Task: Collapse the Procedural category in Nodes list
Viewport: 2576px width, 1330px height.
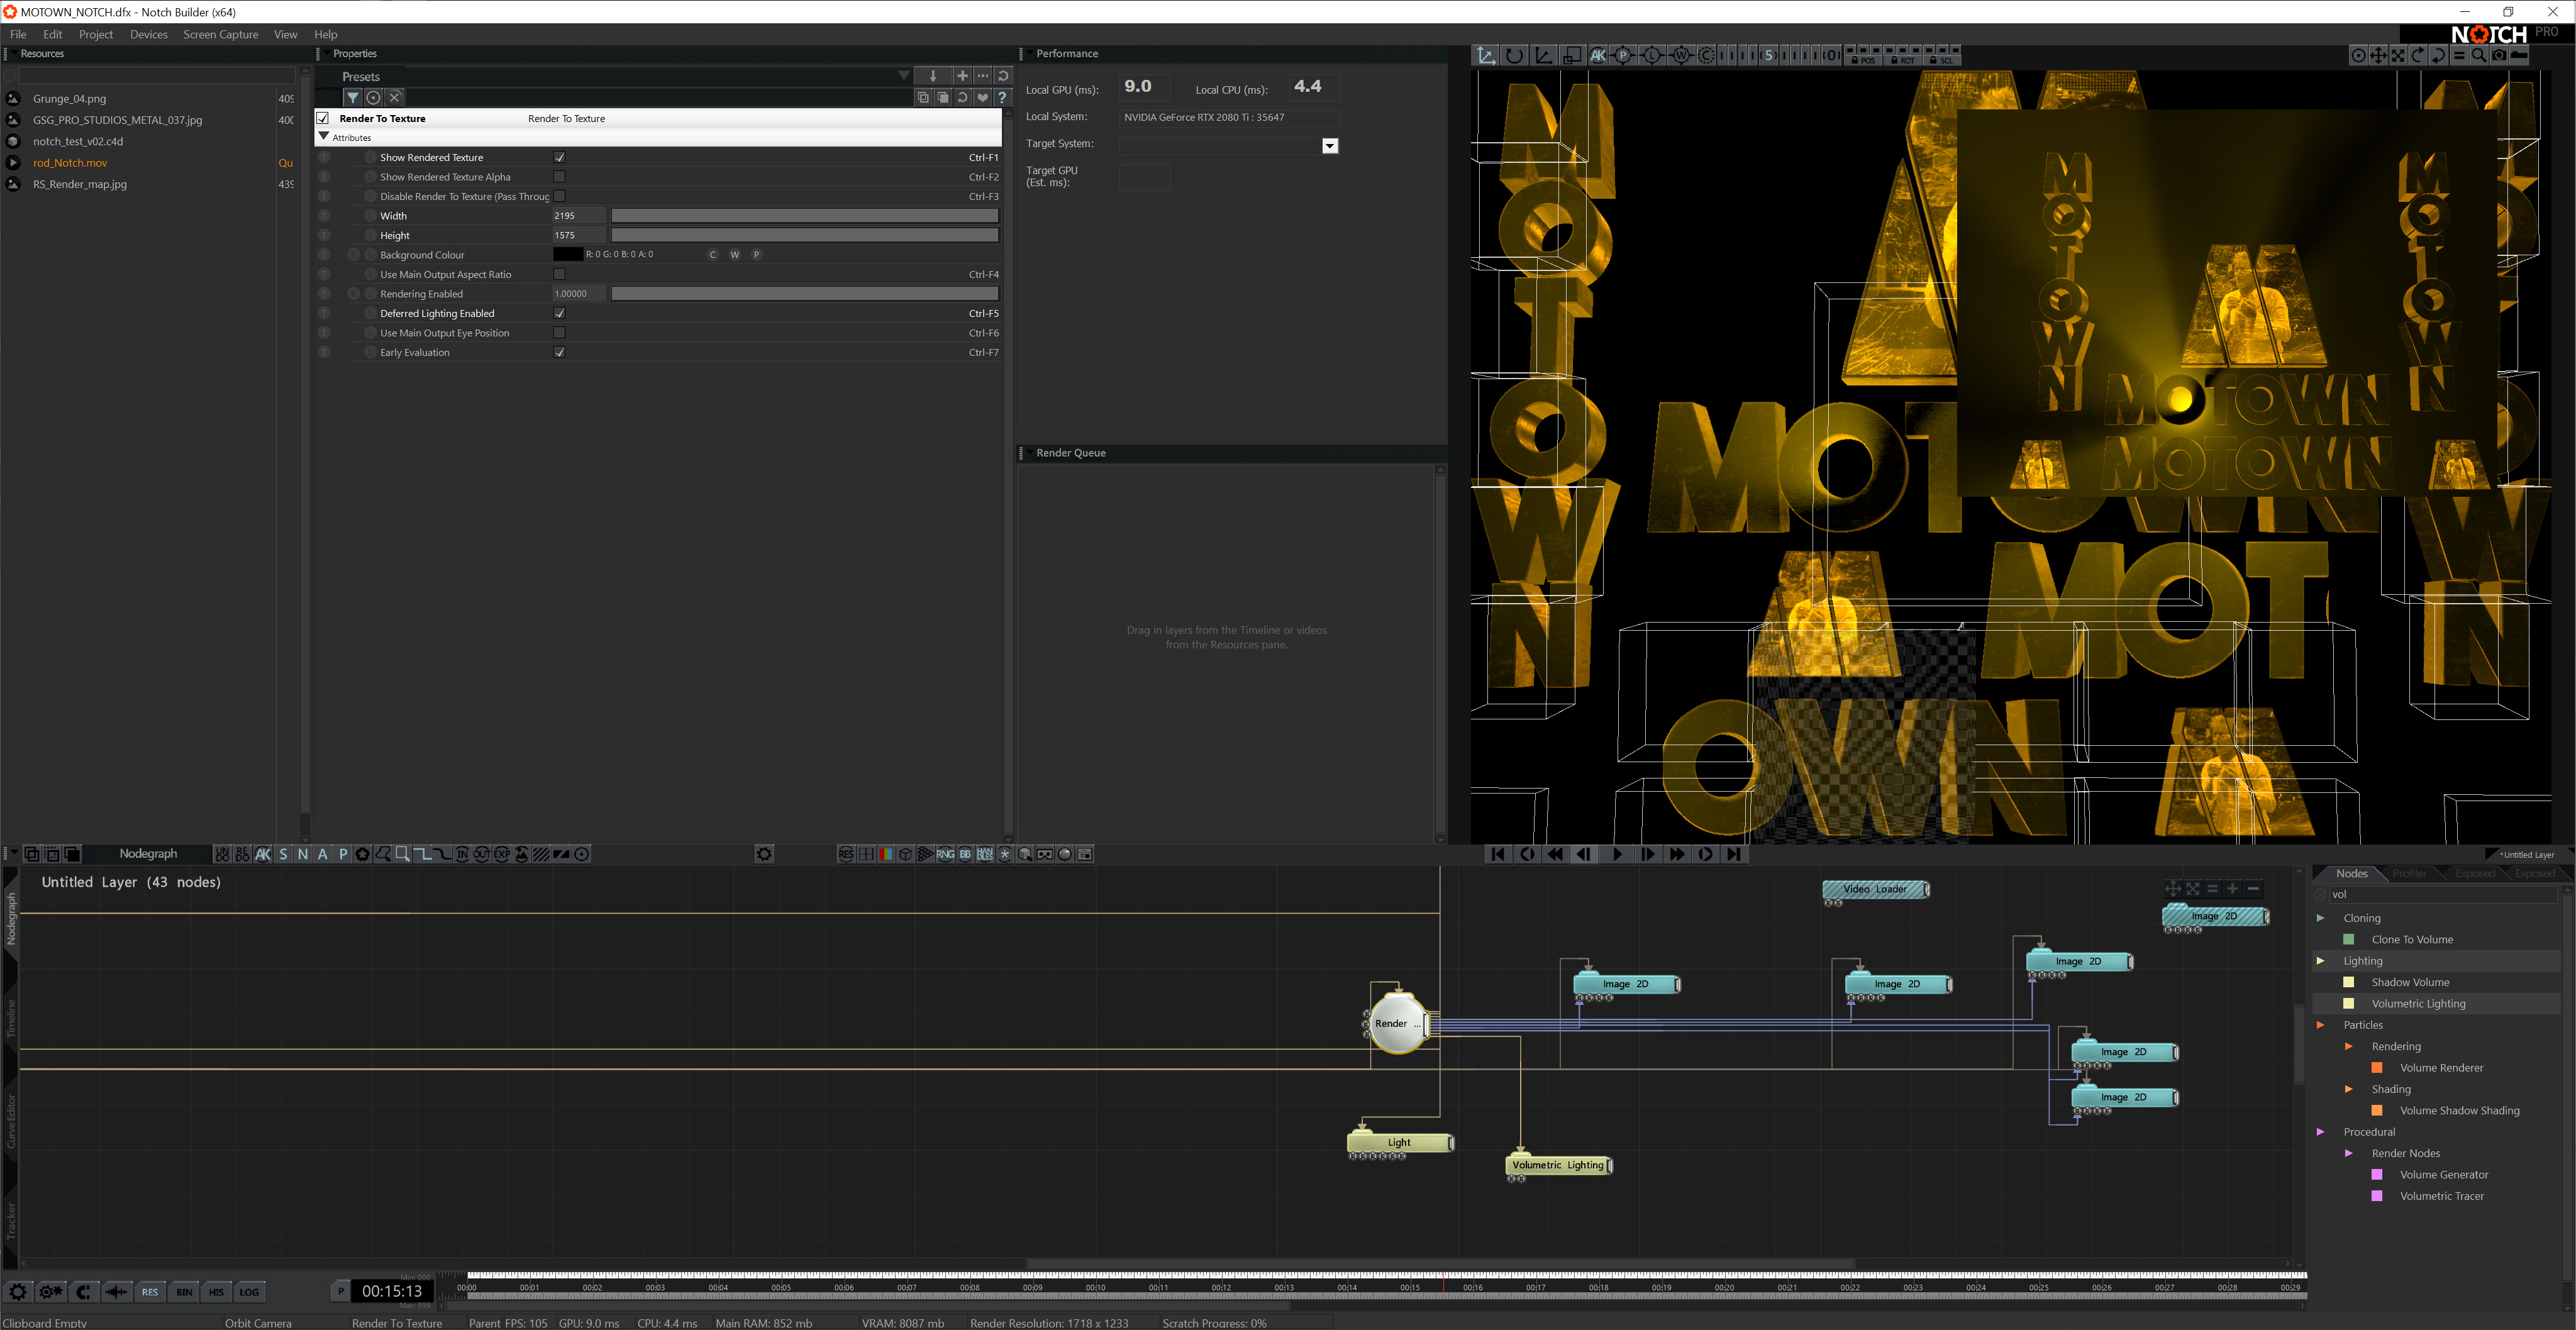Action: coord(2321,1132)
